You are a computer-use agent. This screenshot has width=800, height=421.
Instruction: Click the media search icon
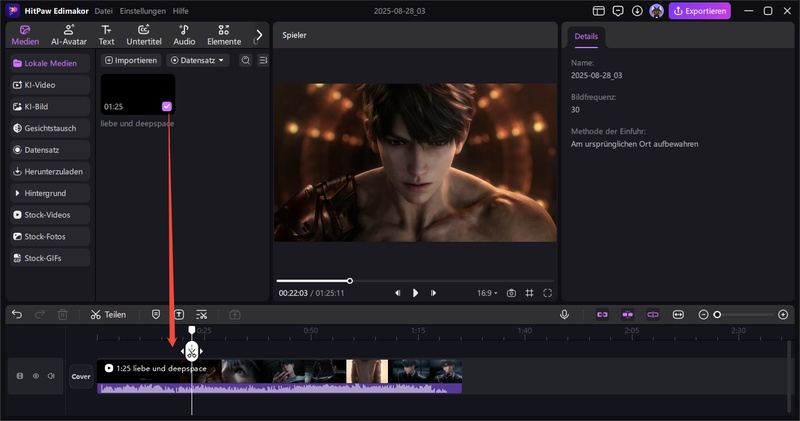pos(245,60)
